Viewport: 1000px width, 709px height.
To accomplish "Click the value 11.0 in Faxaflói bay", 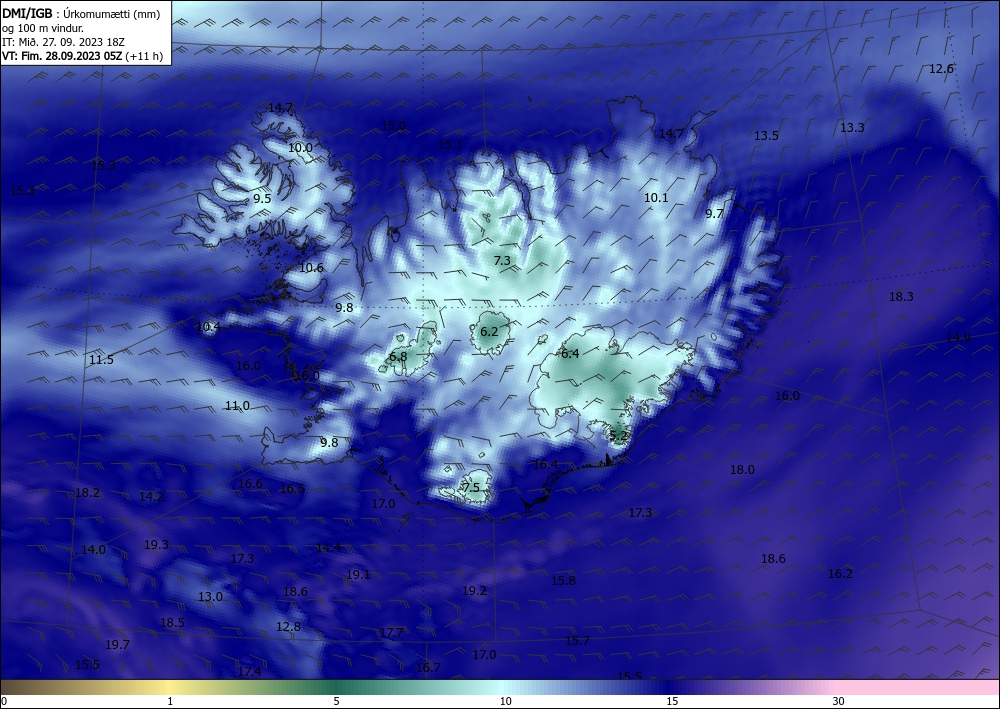I will [237, 406].
